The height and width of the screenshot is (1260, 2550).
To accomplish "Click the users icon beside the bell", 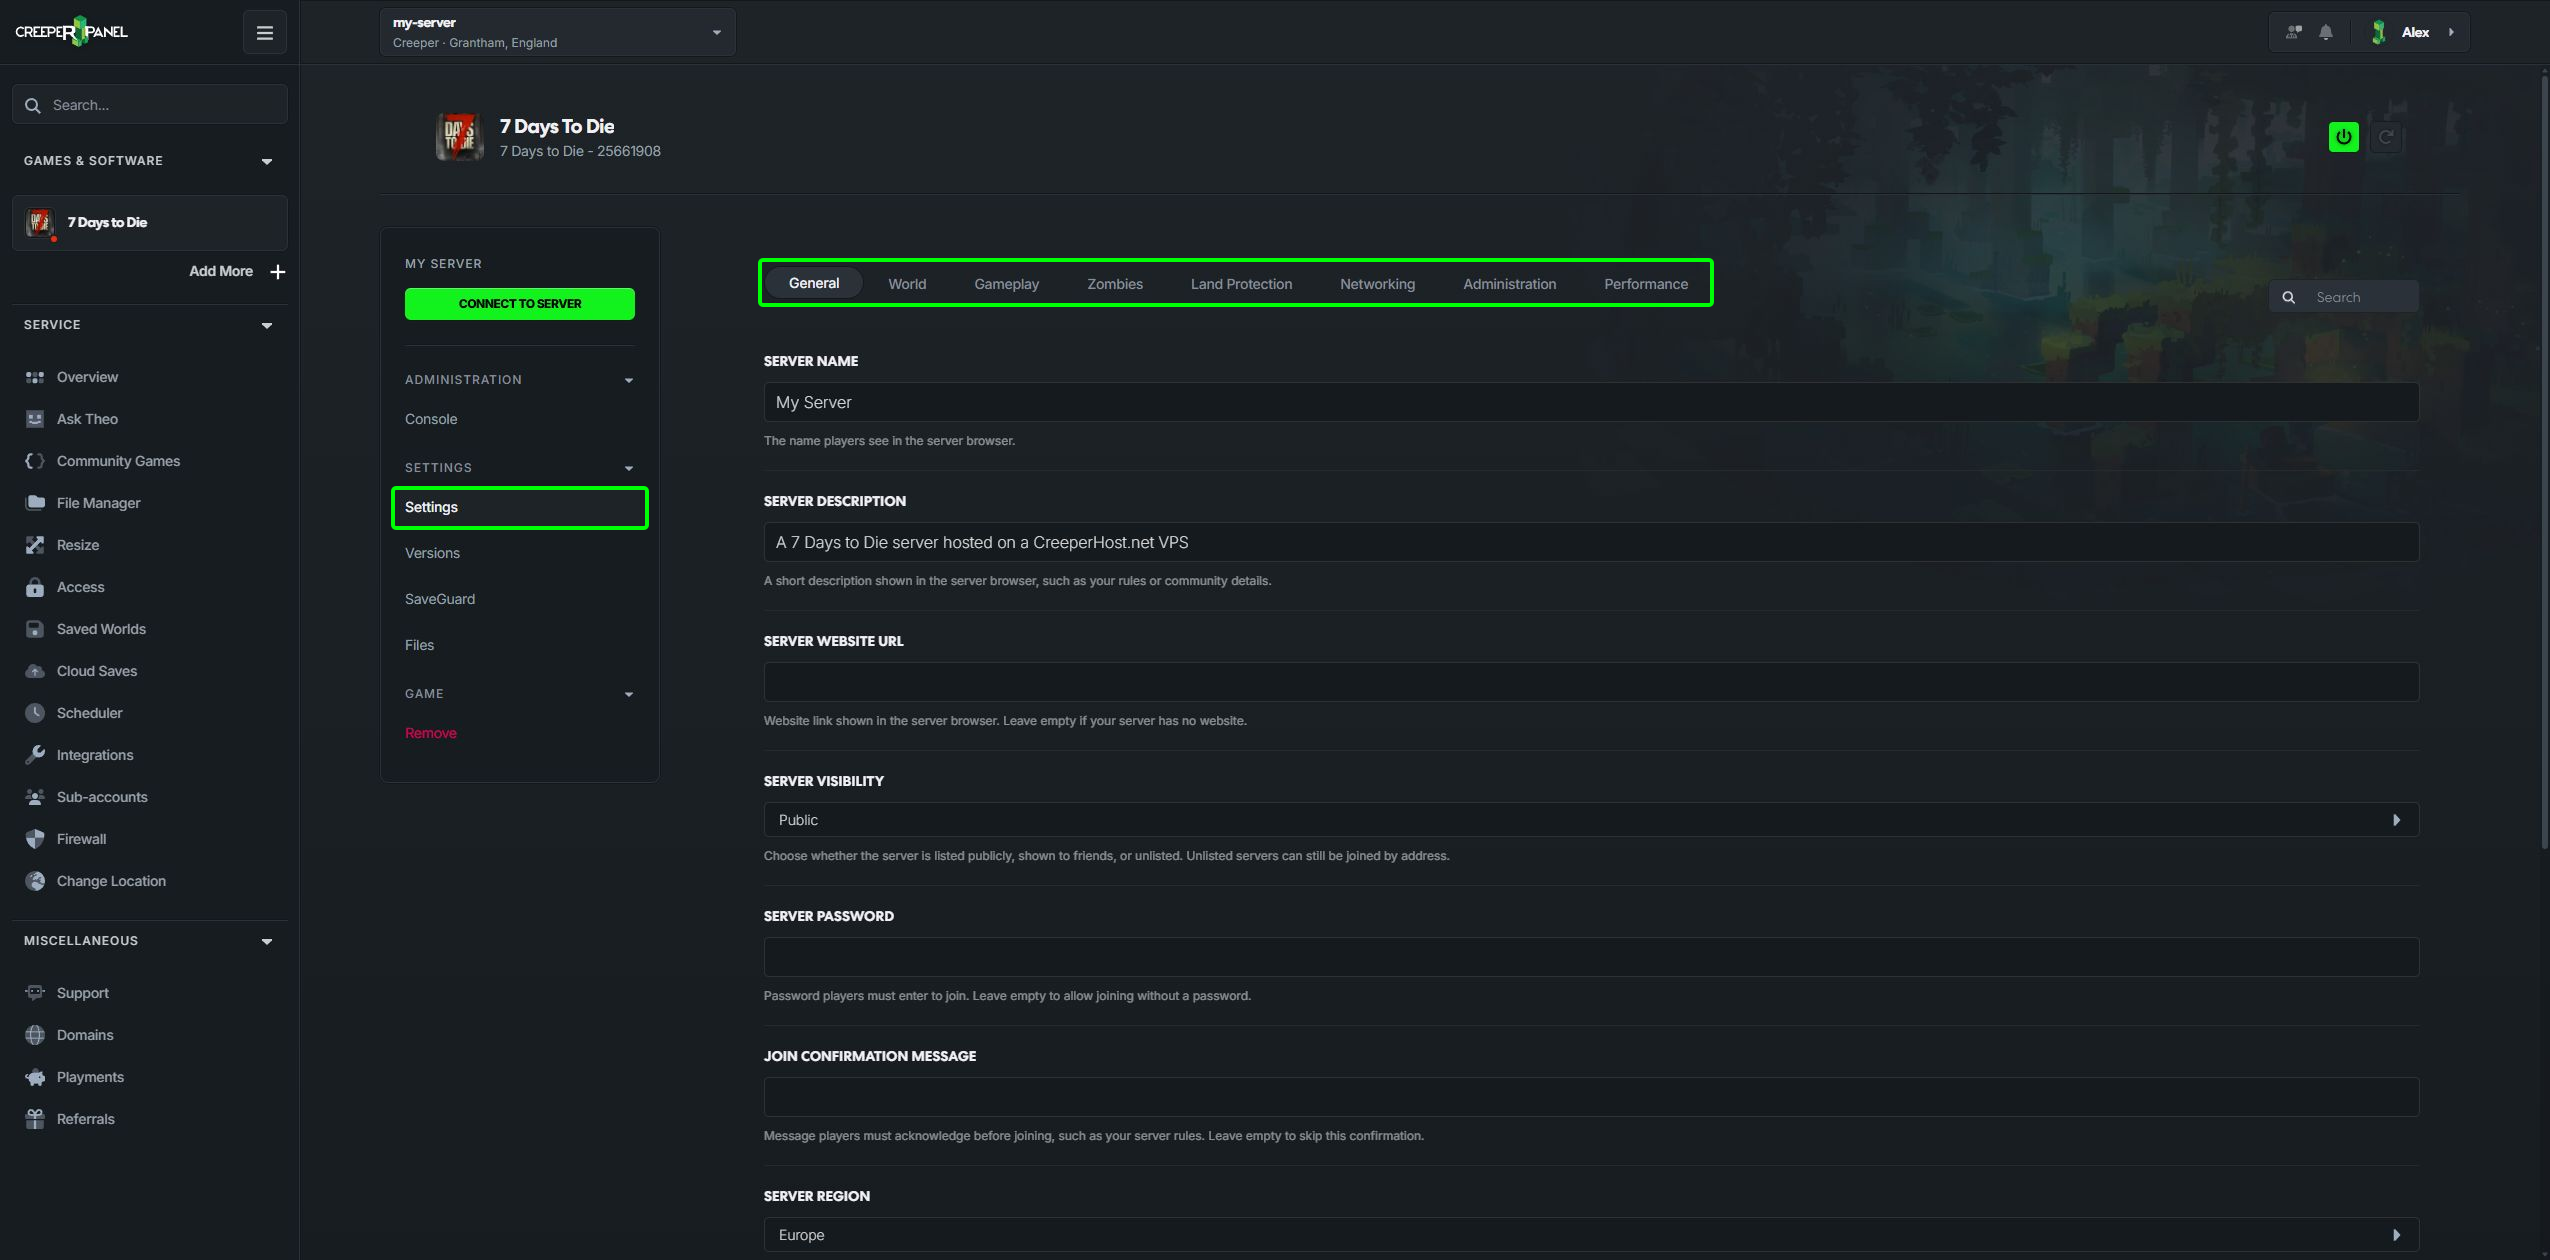I will (2294, 32).
